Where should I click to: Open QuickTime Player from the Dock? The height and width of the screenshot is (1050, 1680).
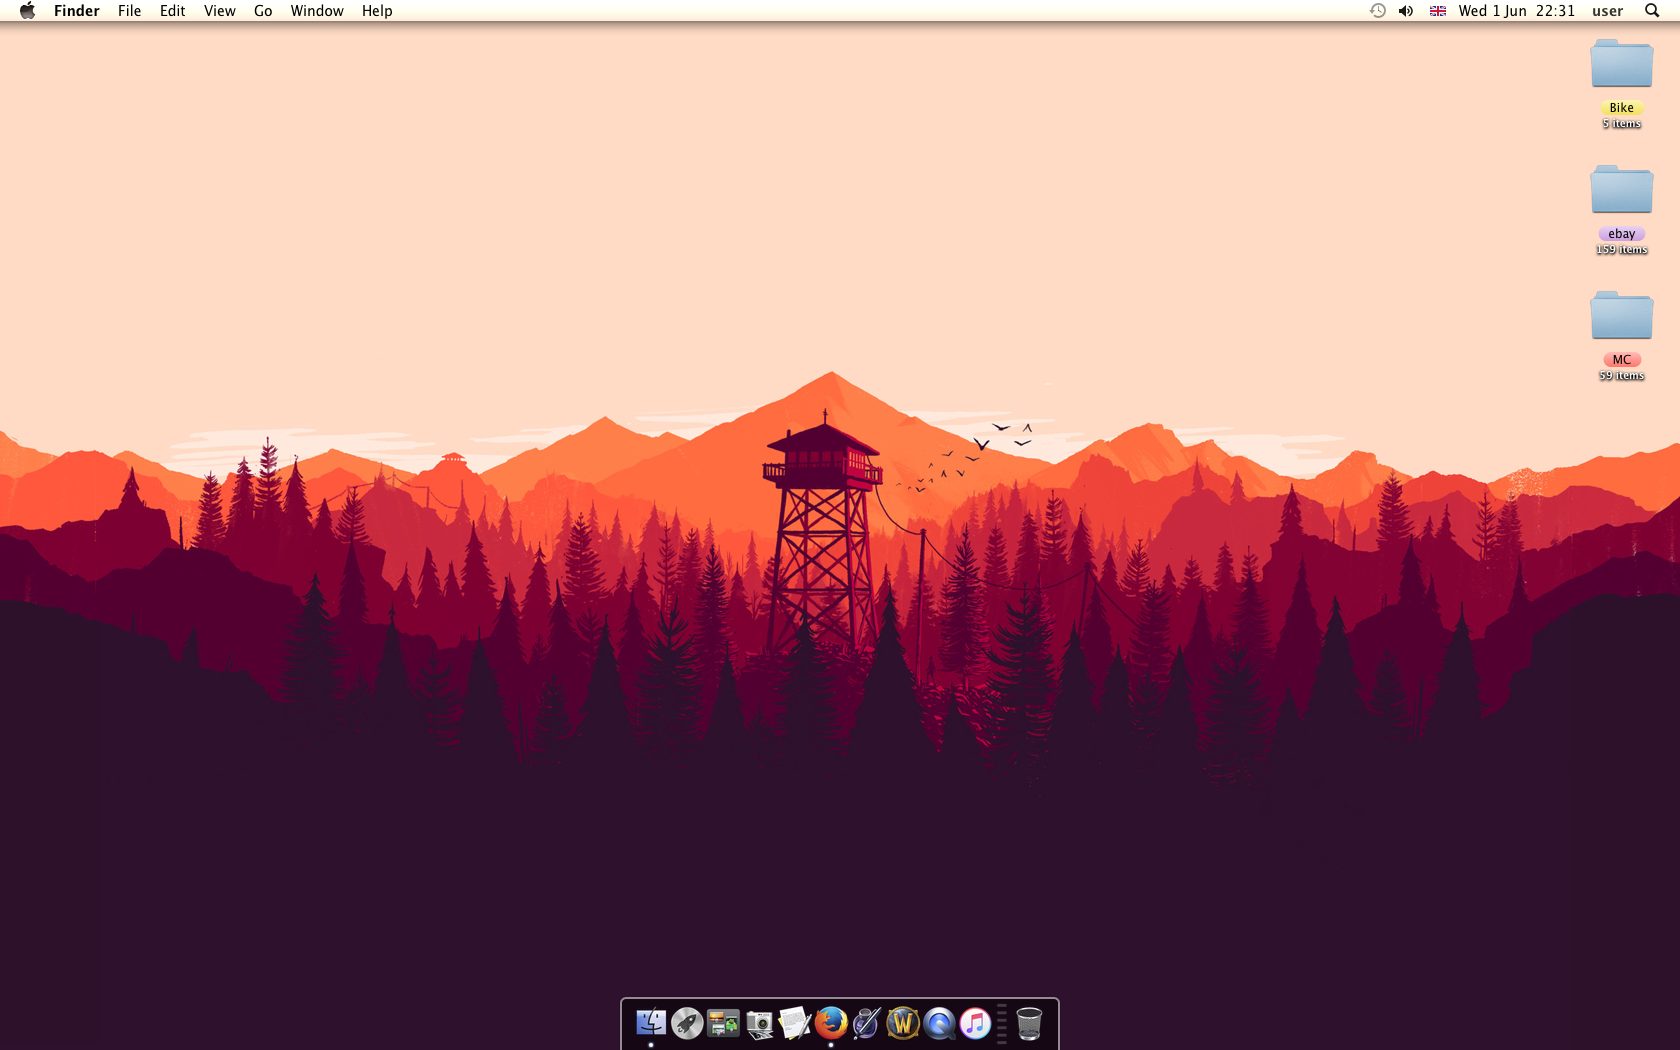pyautogui.click(x=939, y=1023)
